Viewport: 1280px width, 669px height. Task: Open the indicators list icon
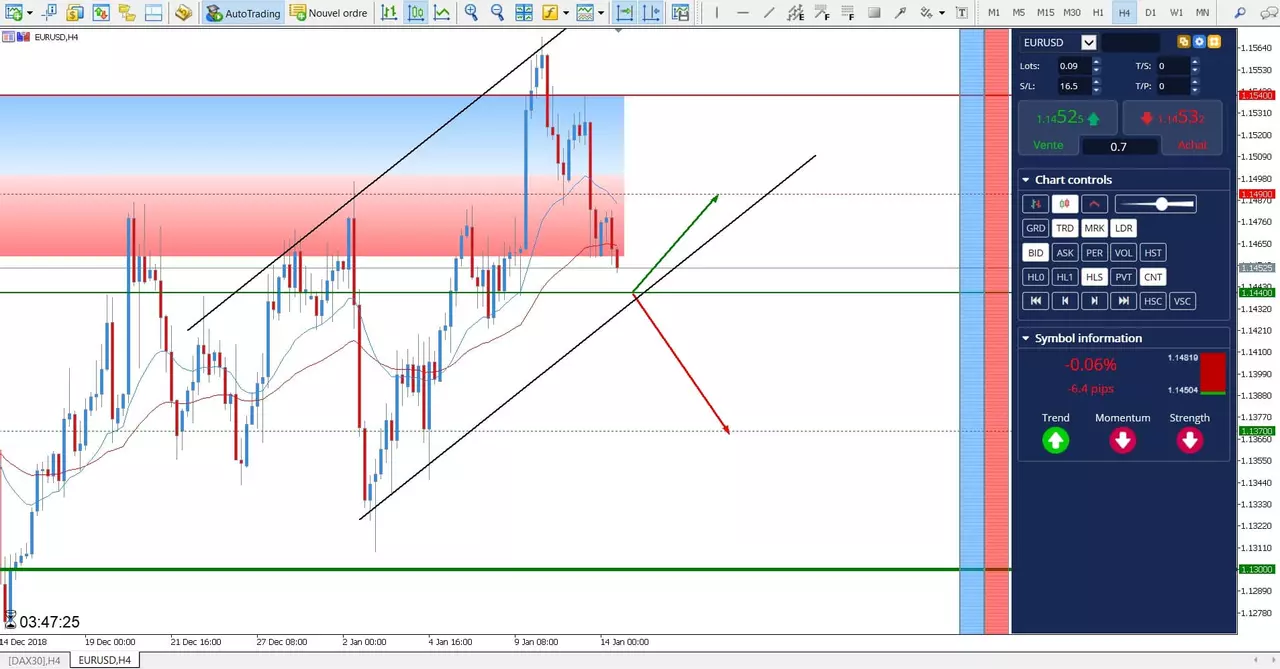pyautogui.click(x=550, y=13)
